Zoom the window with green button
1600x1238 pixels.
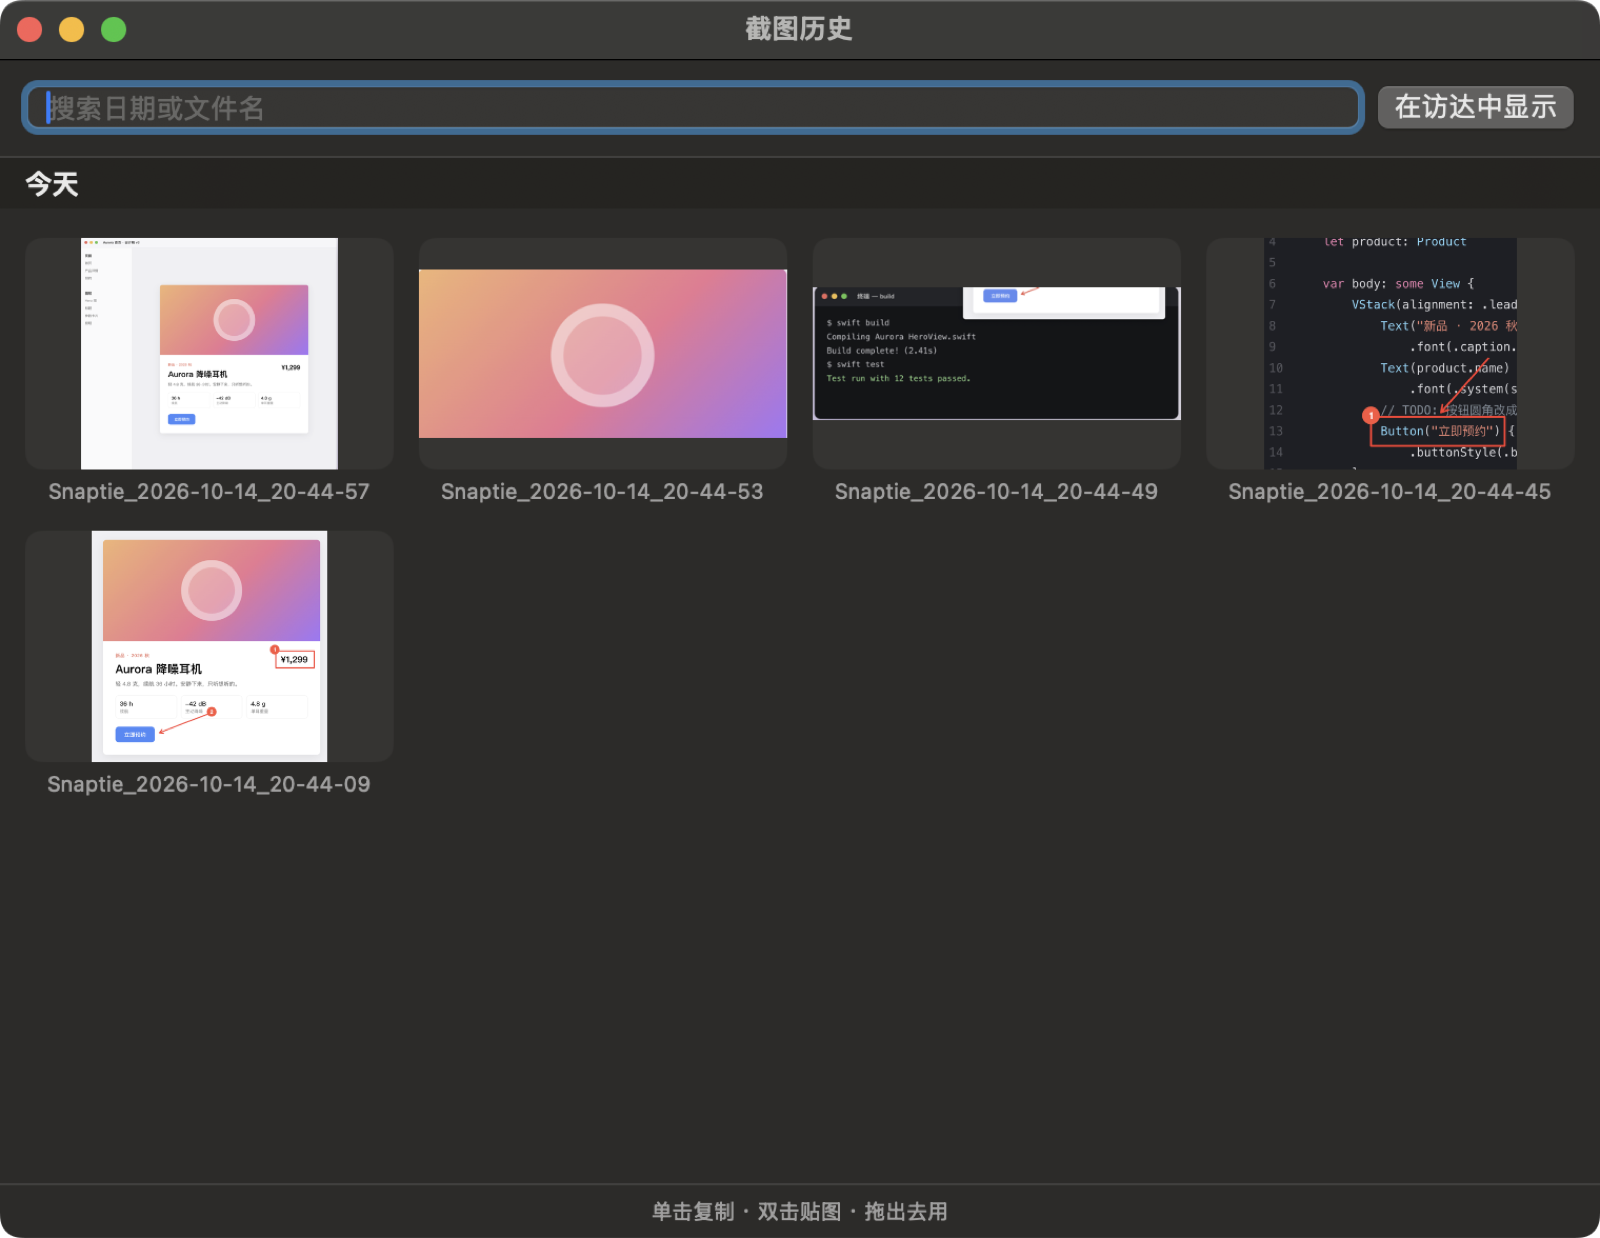(114, 30)
